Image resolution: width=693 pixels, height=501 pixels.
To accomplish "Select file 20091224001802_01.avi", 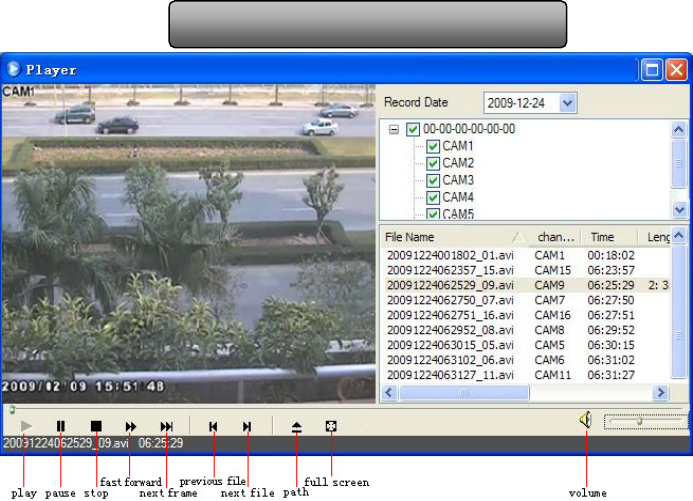I will click(x=450, y=255).
